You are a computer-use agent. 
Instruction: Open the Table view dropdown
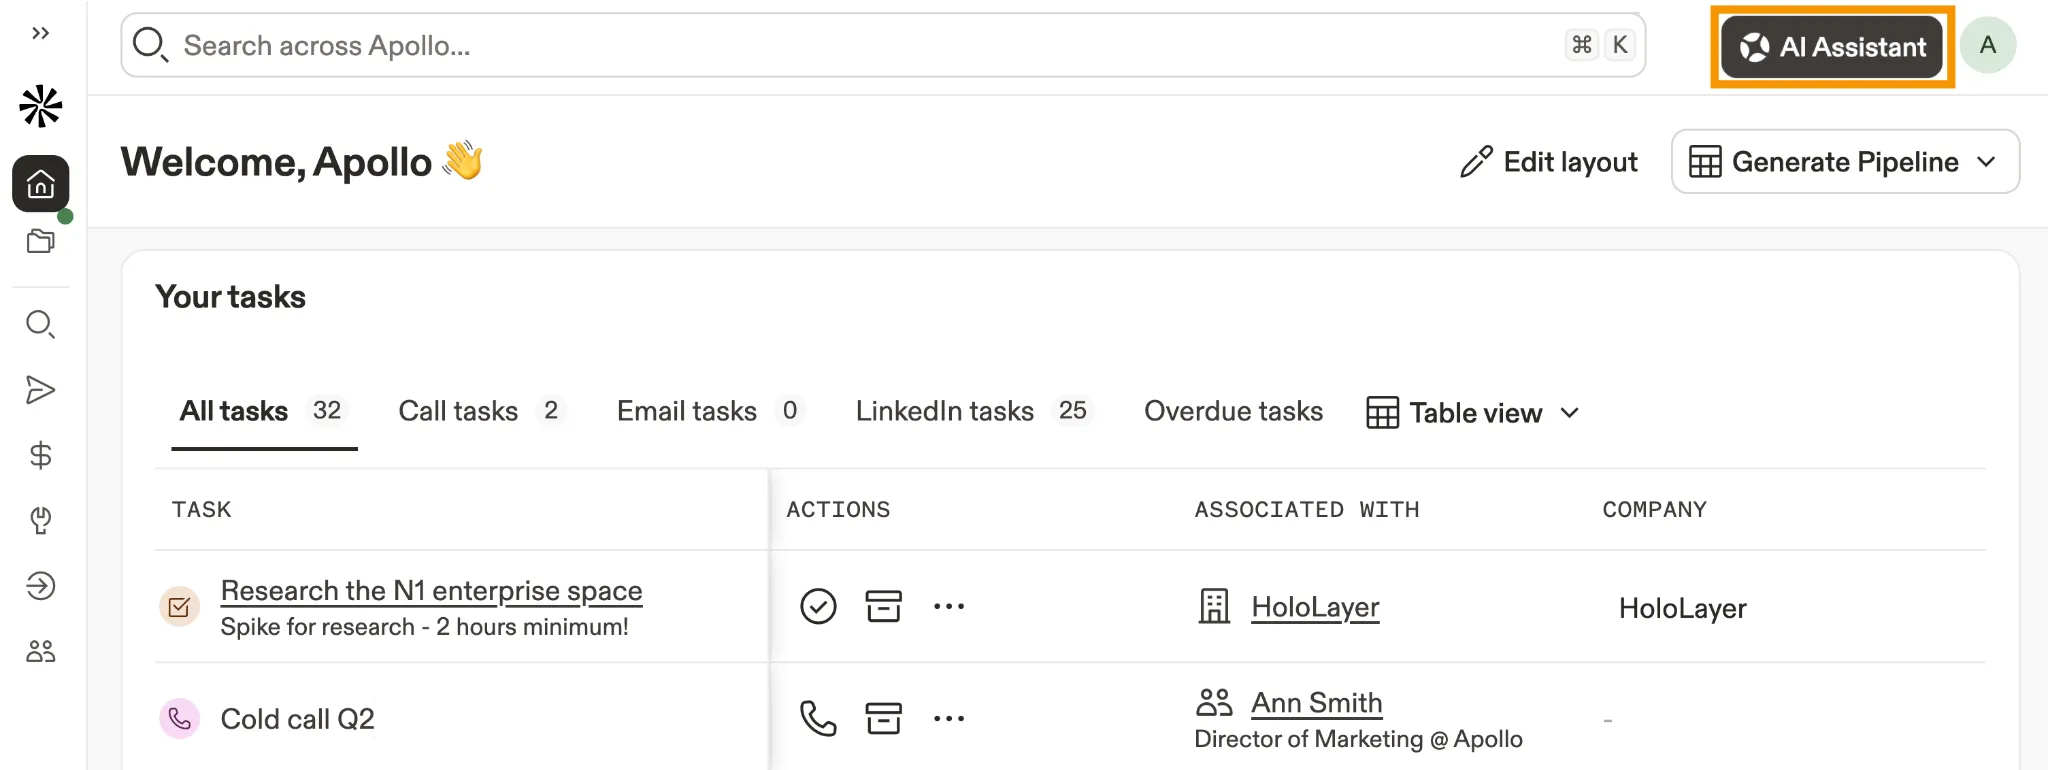(1473, 413)
